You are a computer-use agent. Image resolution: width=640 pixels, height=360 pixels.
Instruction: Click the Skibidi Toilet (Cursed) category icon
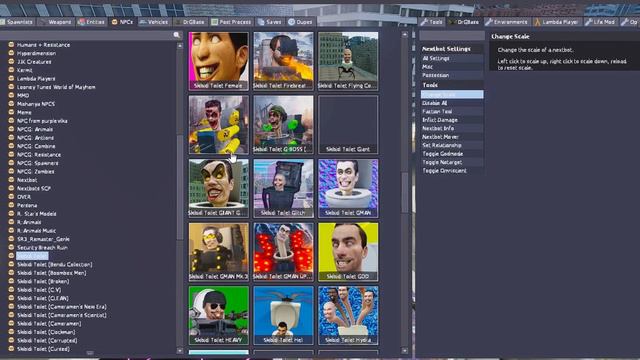point(11,349)
